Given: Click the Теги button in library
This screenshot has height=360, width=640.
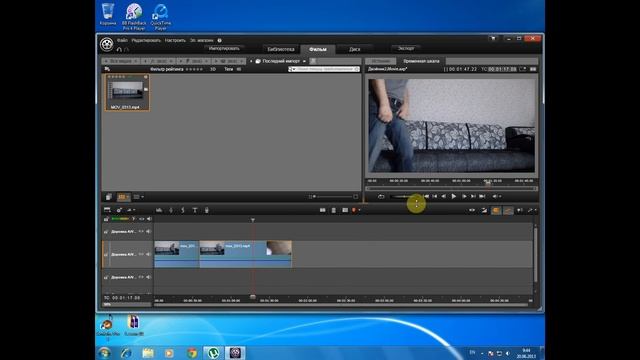Looking at the screenshot, I should click(x=229, y=69).
